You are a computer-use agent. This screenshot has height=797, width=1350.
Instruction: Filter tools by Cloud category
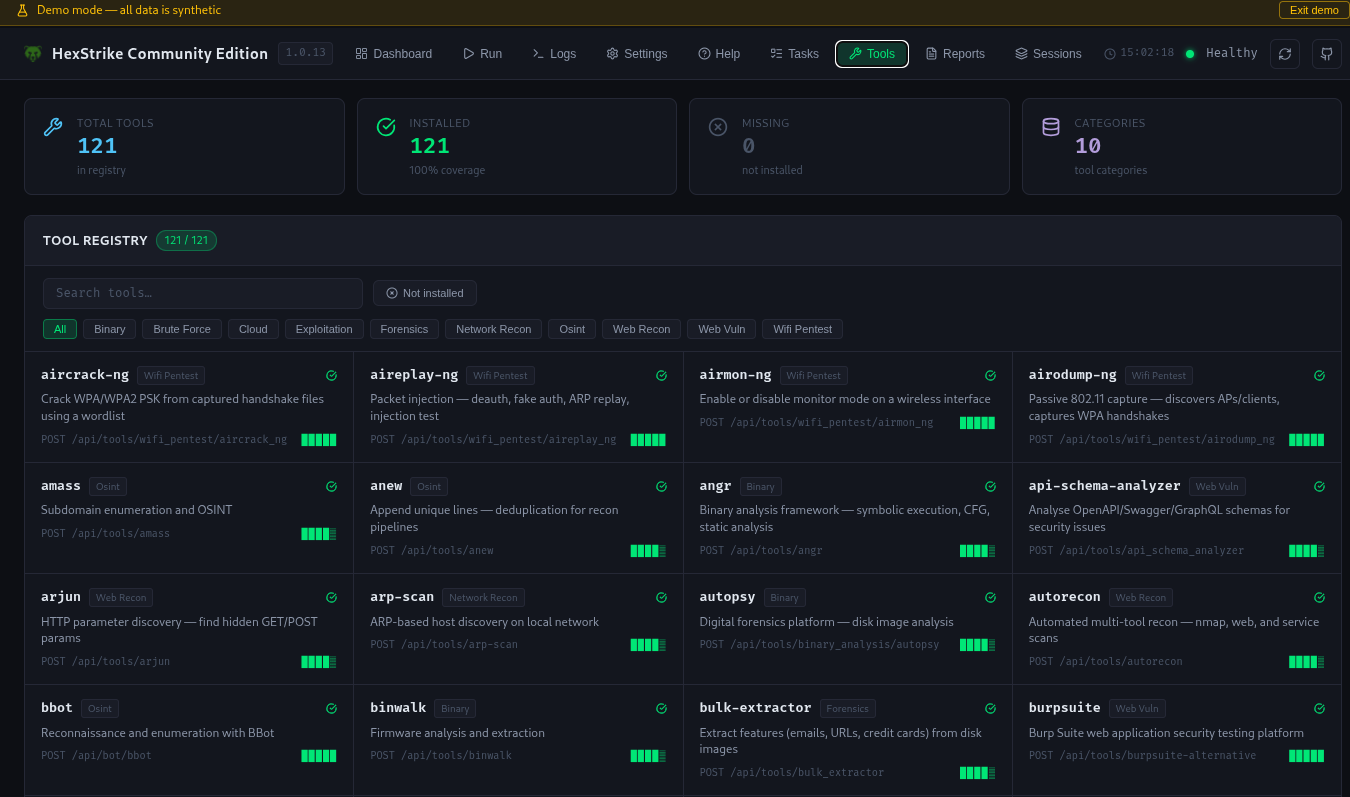pos(253,329)
